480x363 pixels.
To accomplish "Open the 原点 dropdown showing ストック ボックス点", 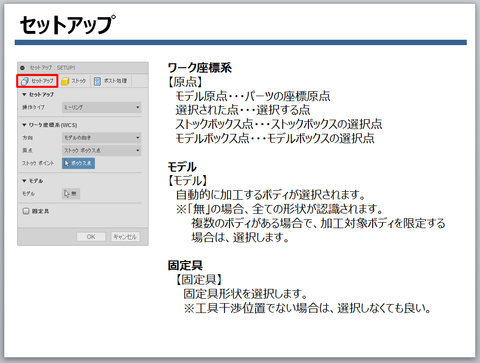I will pyautogui.click(x=102, y=150).
